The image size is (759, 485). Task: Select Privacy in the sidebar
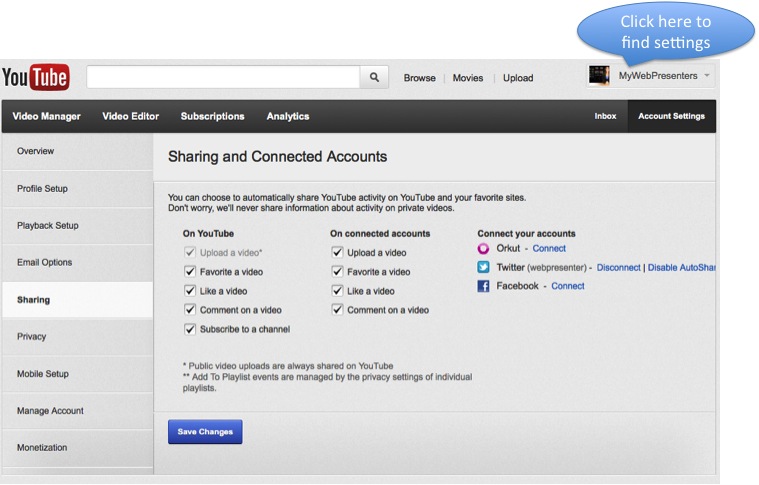tap(32, 337)
